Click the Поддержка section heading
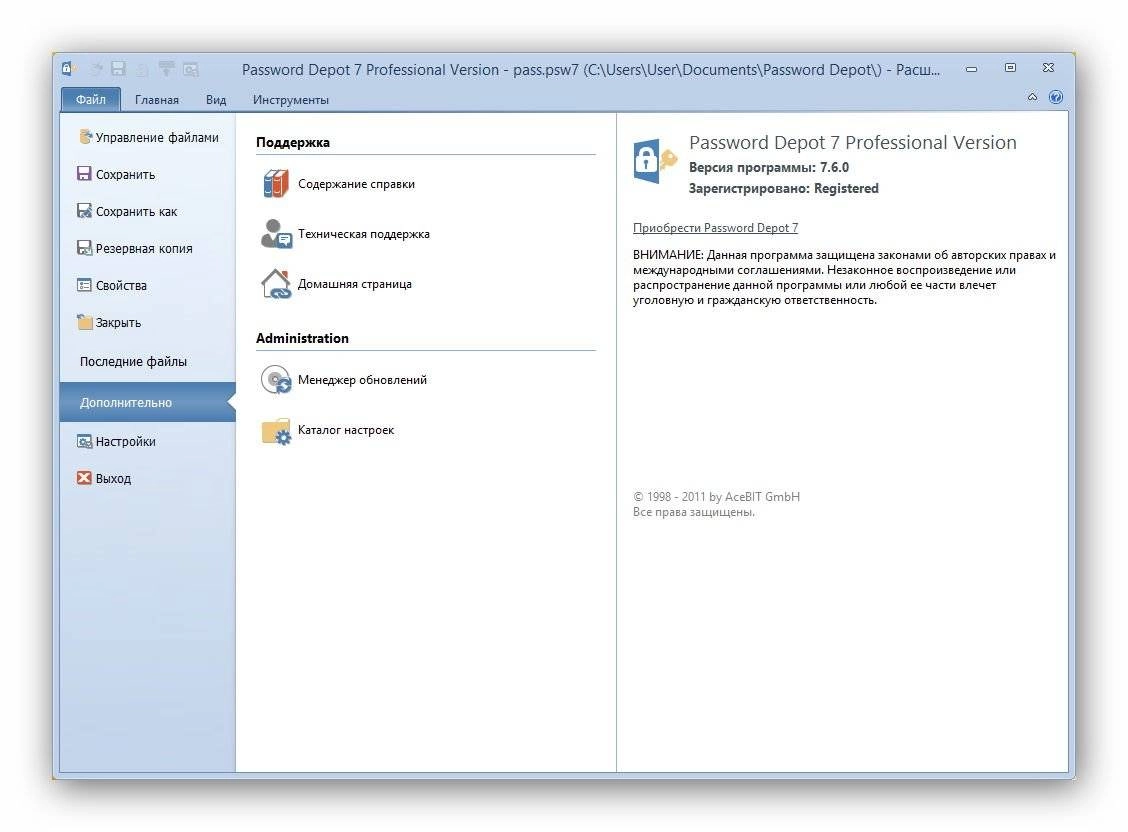The image size is (1128, 832). (x=293, y=142)
